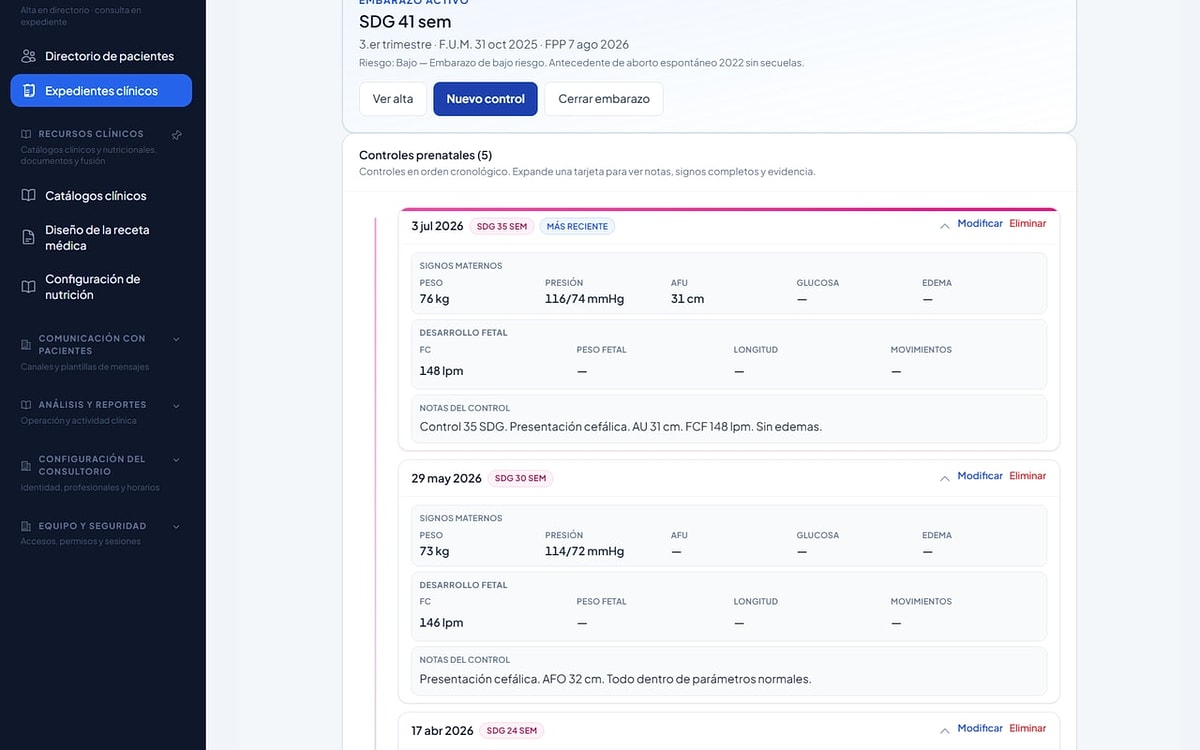The image size is (1200, 750).
Task: Click the Diseño de la receta médica document icon
Action: [x=29, y=238]
